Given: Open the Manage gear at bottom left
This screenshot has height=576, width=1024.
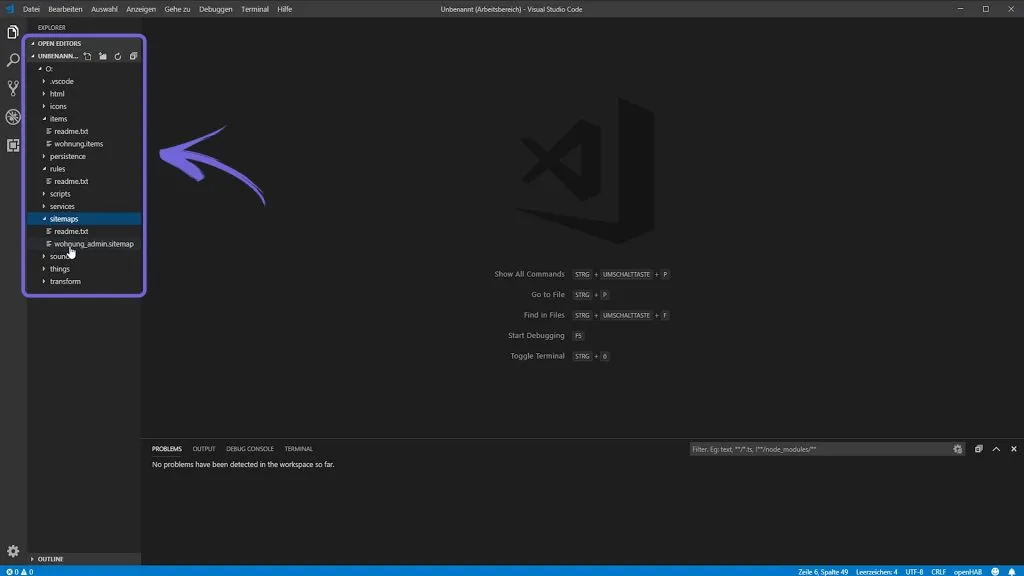Looking at the screenshot, I should [x=12, y=551].
